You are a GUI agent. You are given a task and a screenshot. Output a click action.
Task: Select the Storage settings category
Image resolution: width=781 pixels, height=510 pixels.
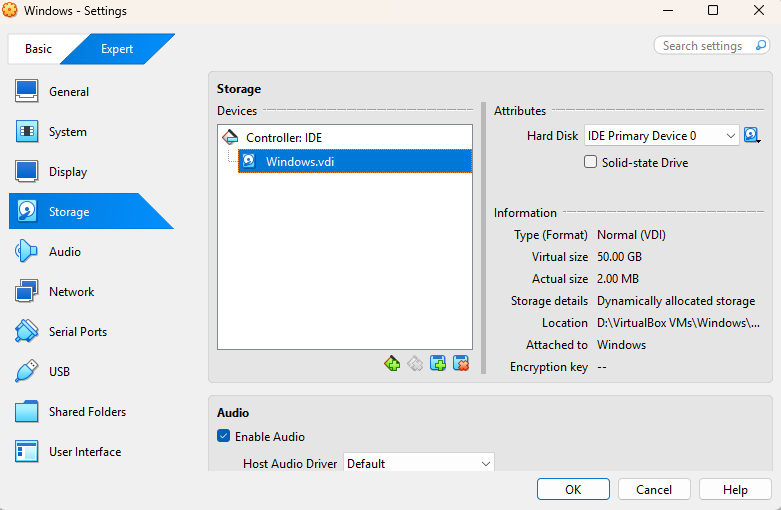[x=91, y=211]
